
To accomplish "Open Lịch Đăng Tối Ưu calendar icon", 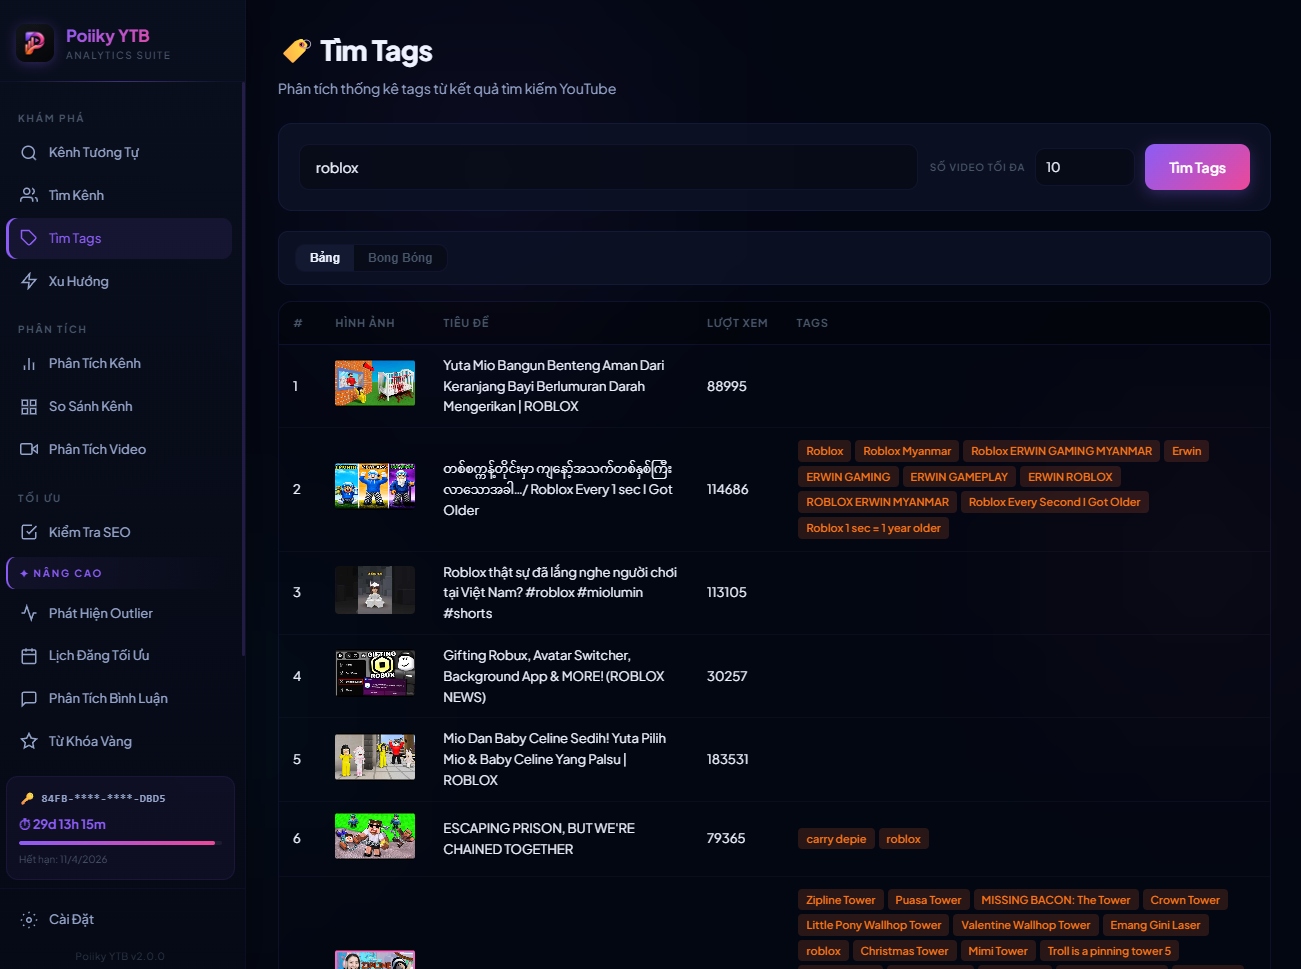I will (29, 656).
